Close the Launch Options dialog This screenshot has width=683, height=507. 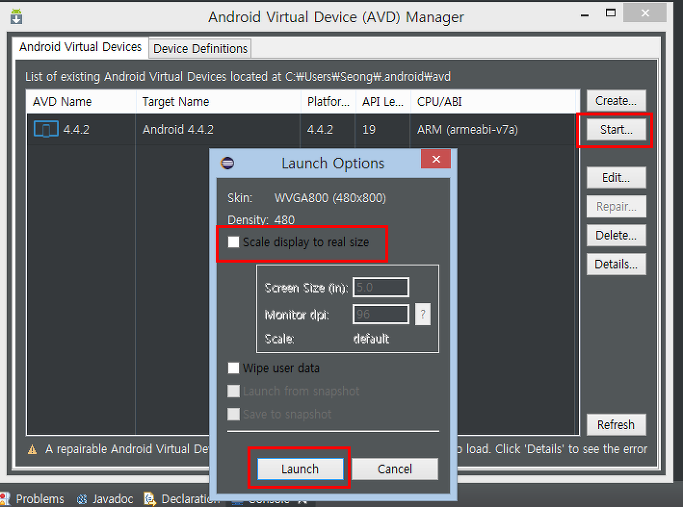click(x=436, y=159)
